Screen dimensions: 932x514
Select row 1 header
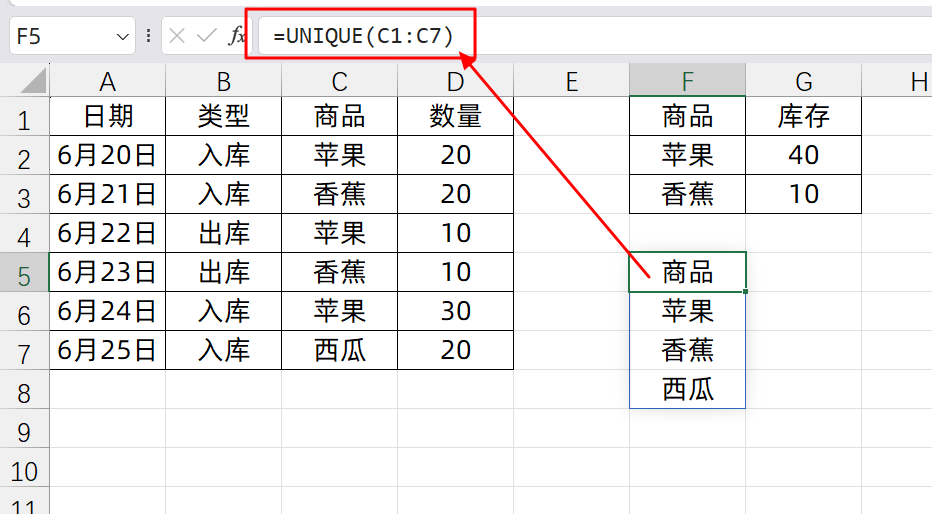[24, 116]
